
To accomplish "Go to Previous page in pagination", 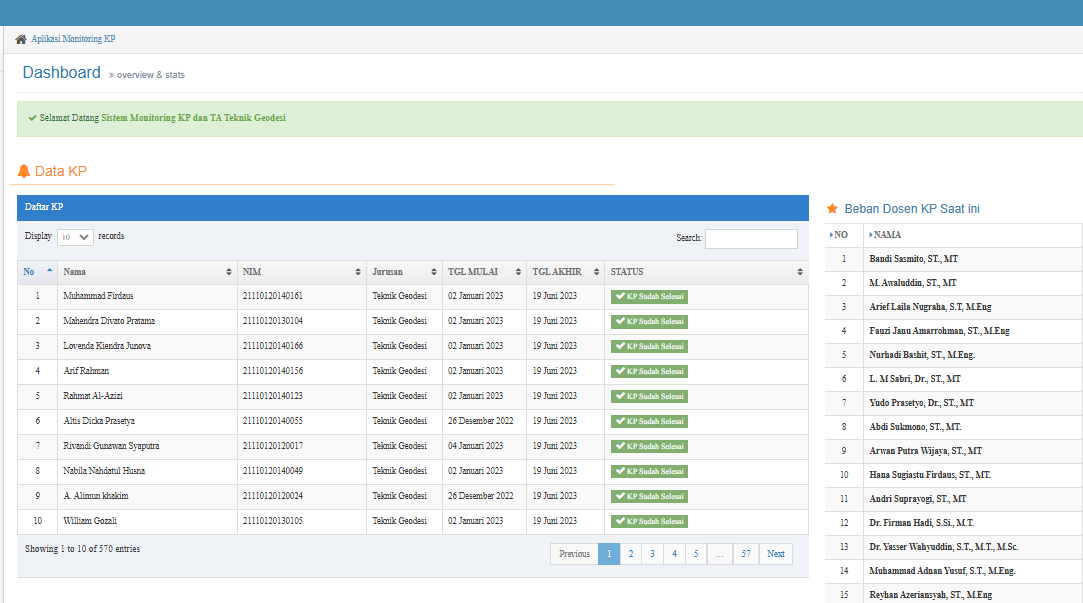I will (x=574, y=554).
